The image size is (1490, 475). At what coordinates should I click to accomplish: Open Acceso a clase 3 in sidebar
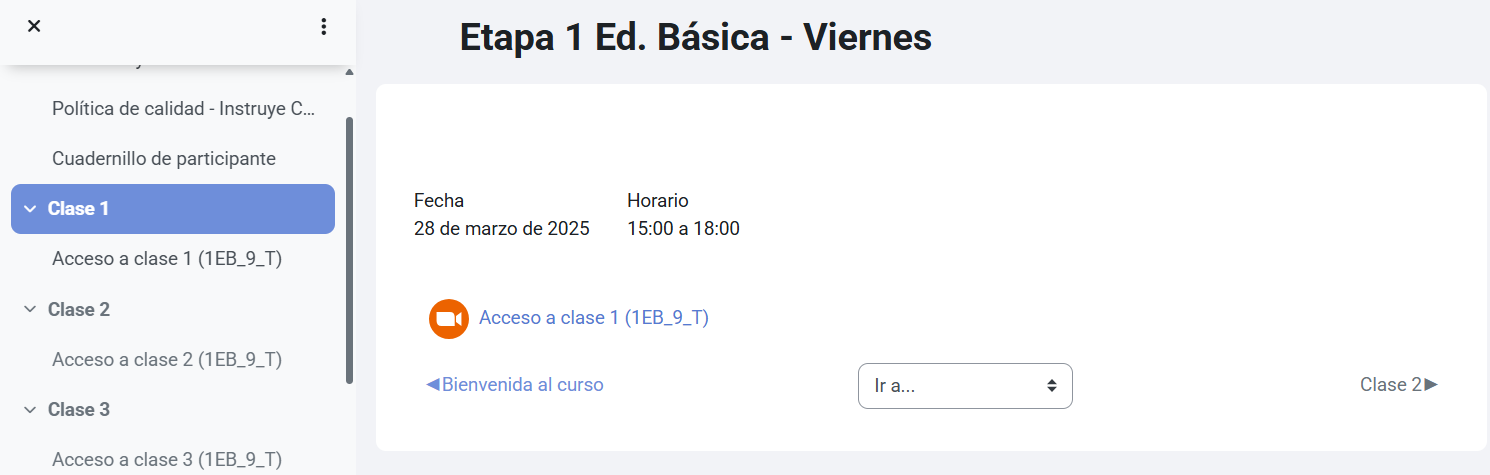click(167, 460)
